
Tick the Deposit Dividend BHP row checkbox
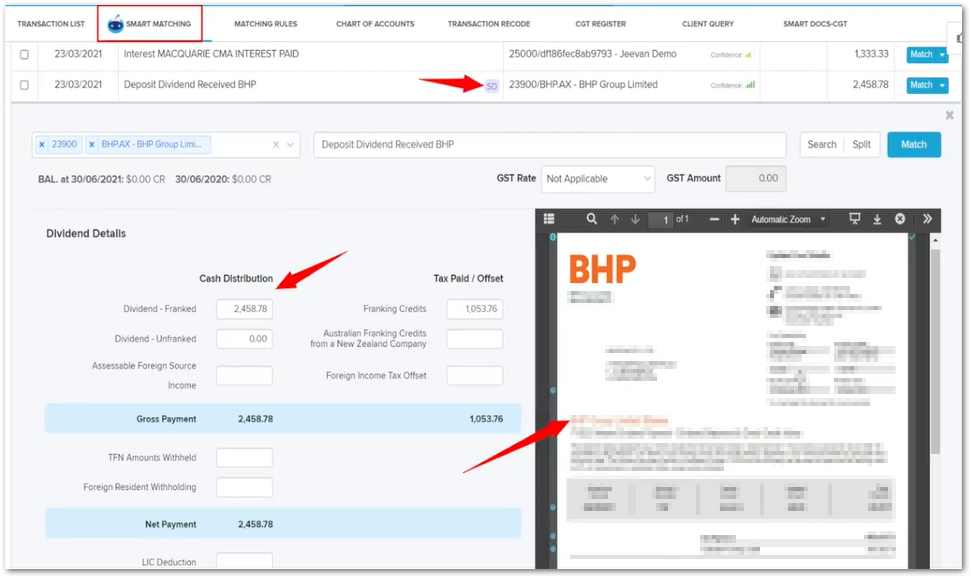[x=25, y=85]
